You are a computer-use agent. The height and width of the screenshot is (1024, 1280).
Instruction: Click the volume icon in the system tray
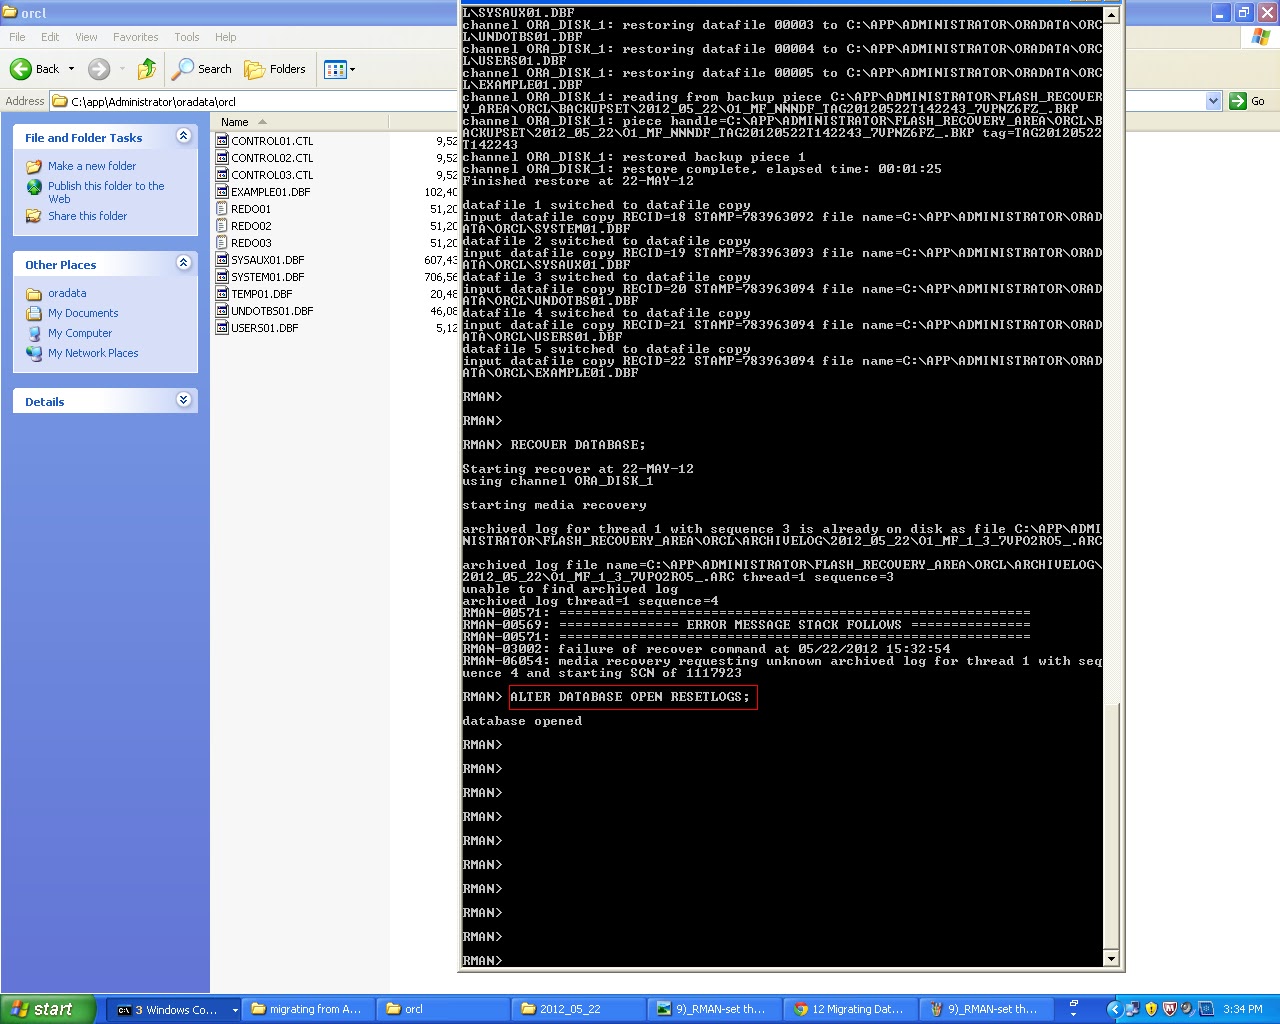[1186, 1009]
